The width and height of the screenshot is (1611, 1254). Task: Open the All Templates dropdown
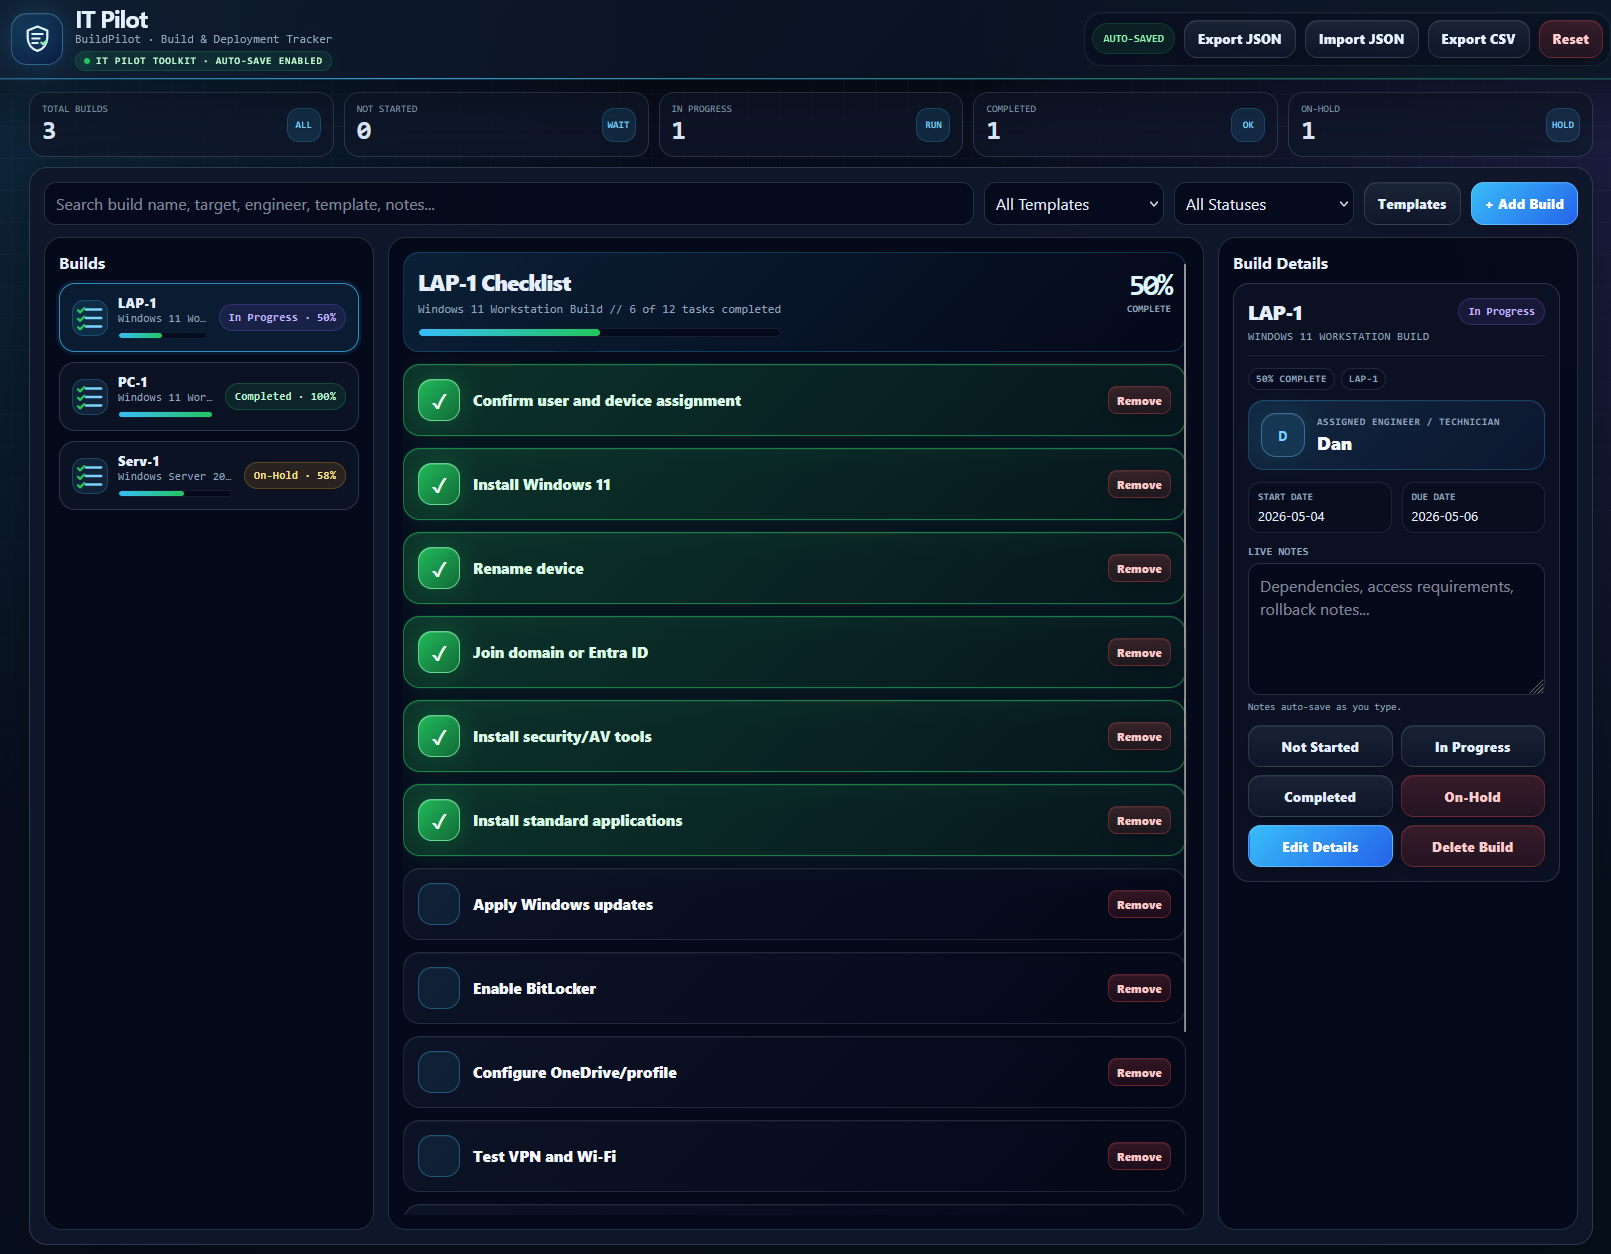[1074, 204]
